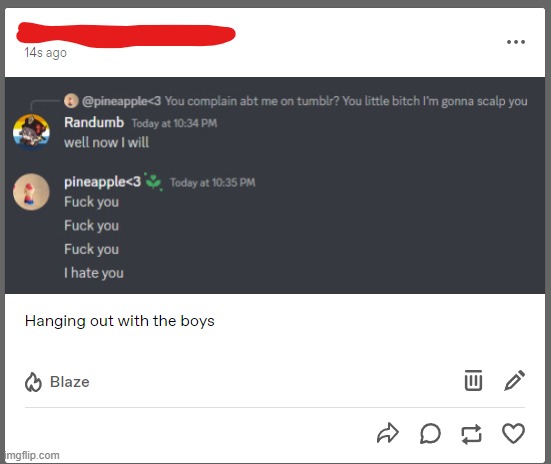Click the caption Hanging out with the boys
Viewport: 551px width, 464px height.
point(119,321)
